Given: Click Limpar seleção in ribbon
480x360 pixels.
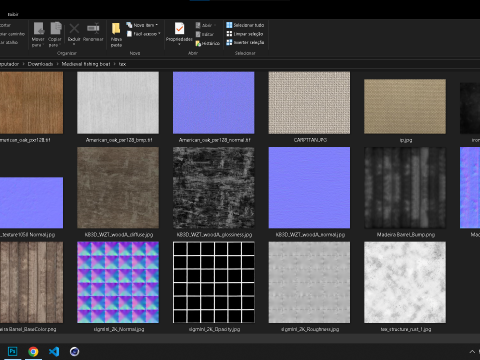Looking at the screenshot, I should pos(245,34).
